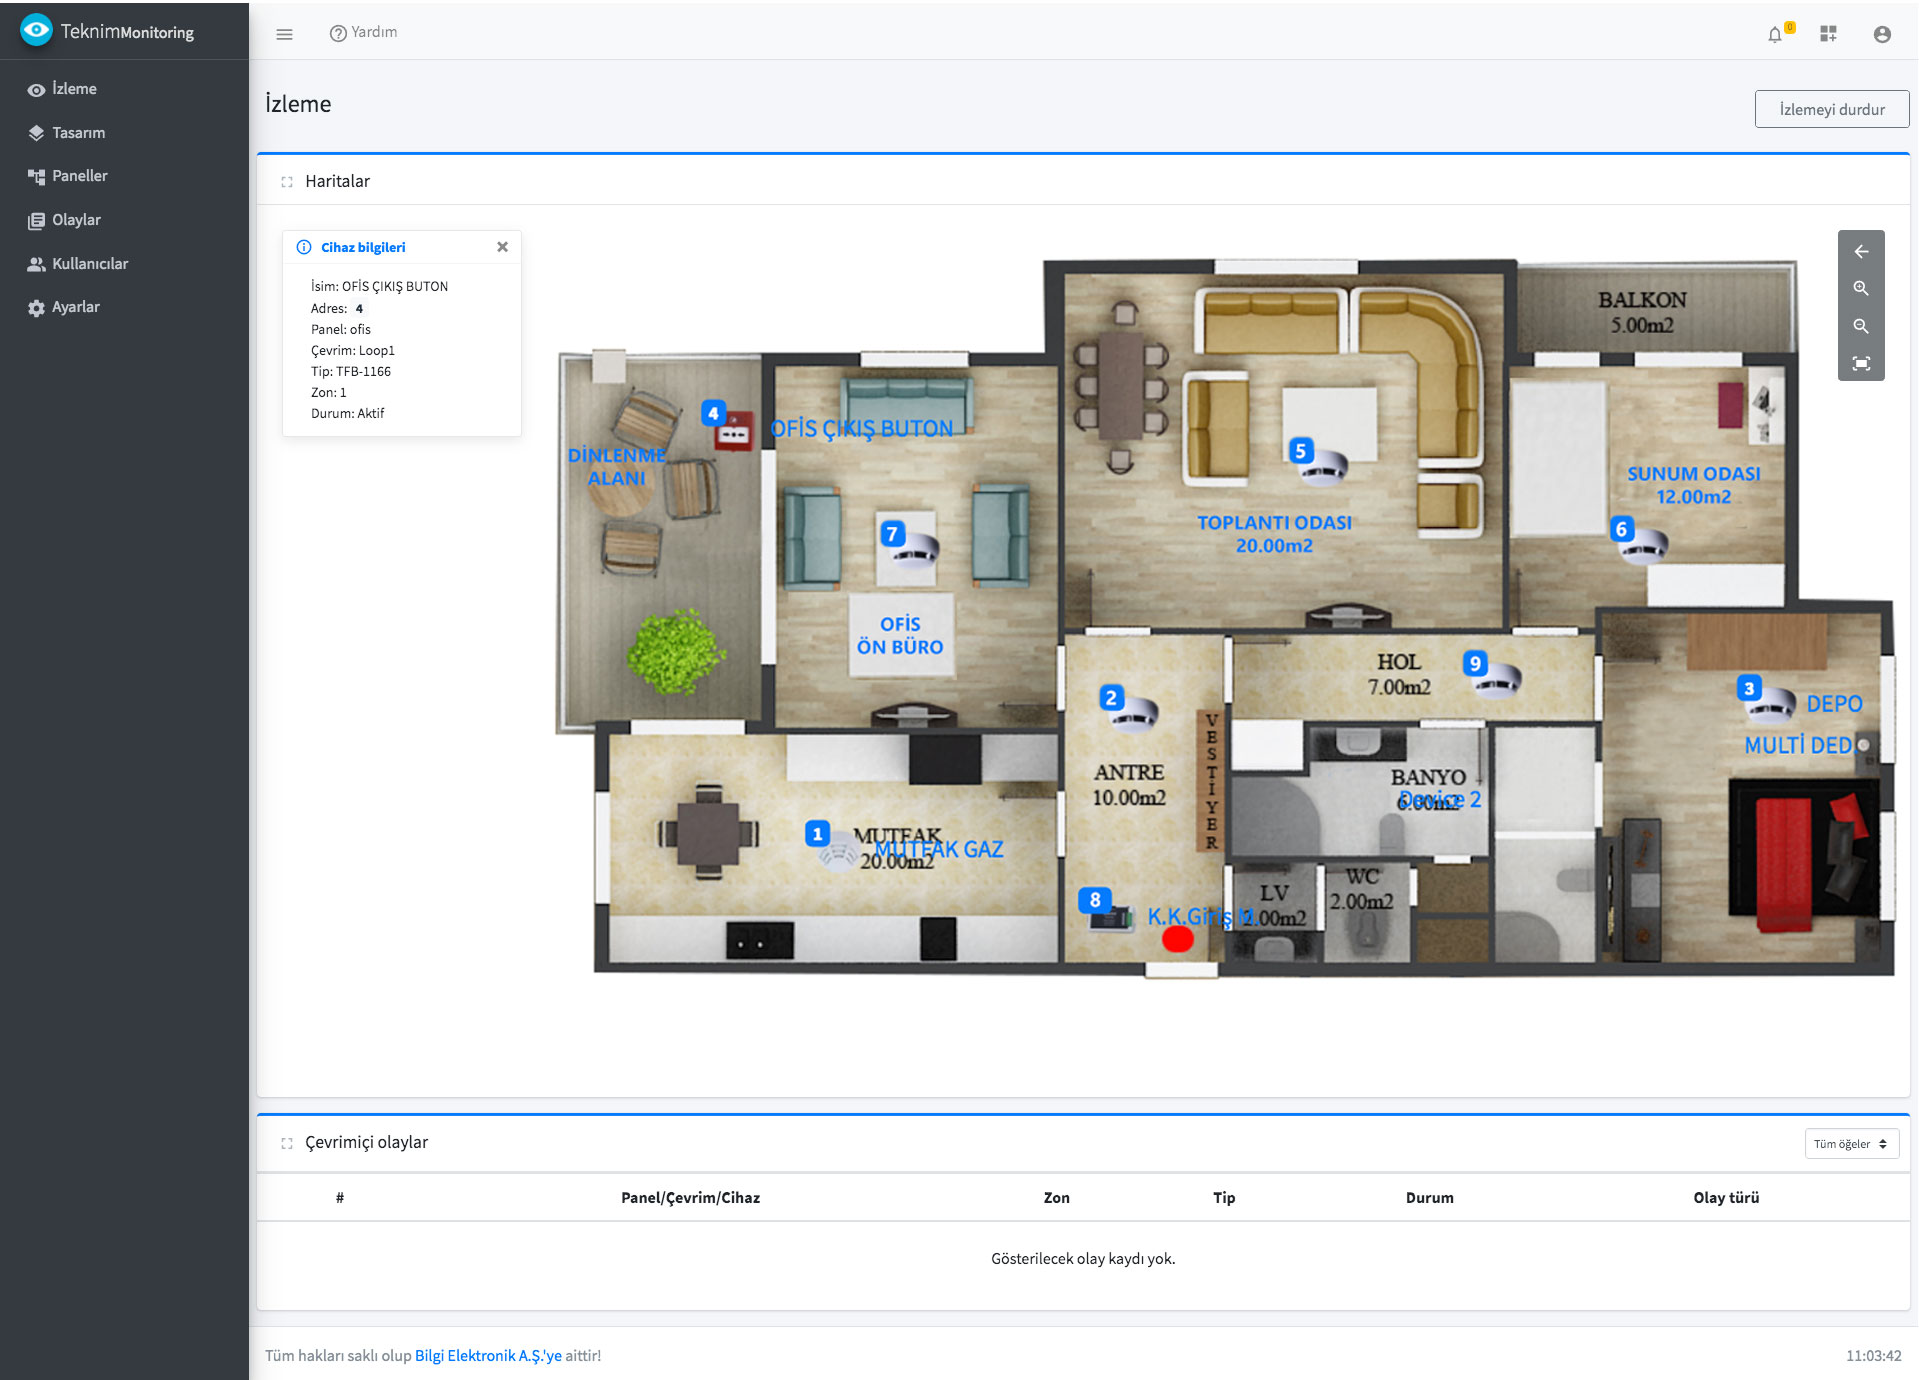Enter fullscreen map view
The width and height of the screenshot is (1919, 1380).
(1861, 363)
